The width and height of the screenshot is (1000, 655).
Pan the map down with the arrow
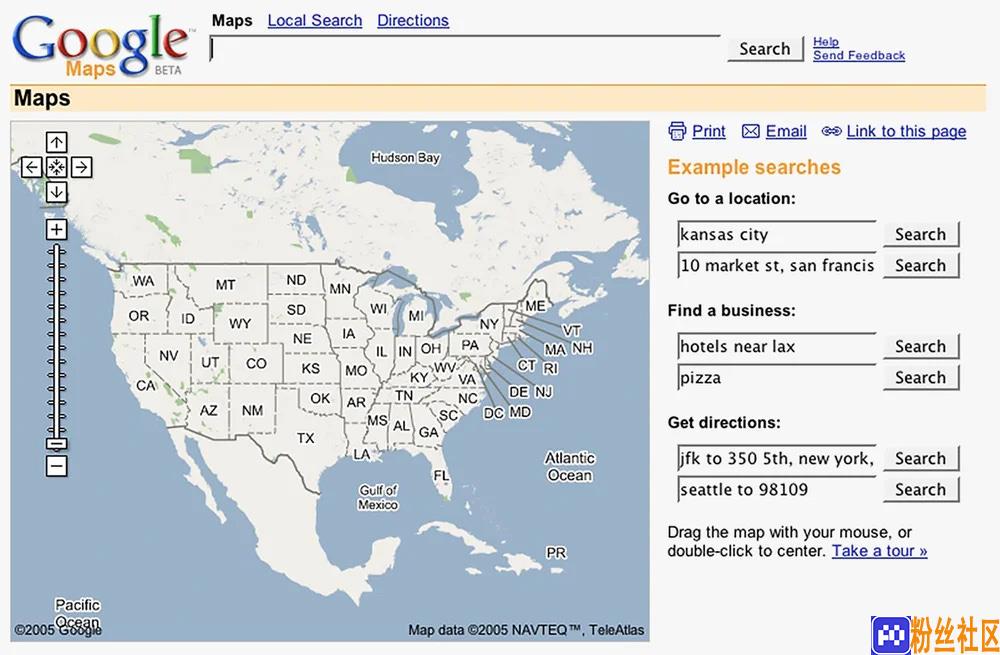click(56, 192)
